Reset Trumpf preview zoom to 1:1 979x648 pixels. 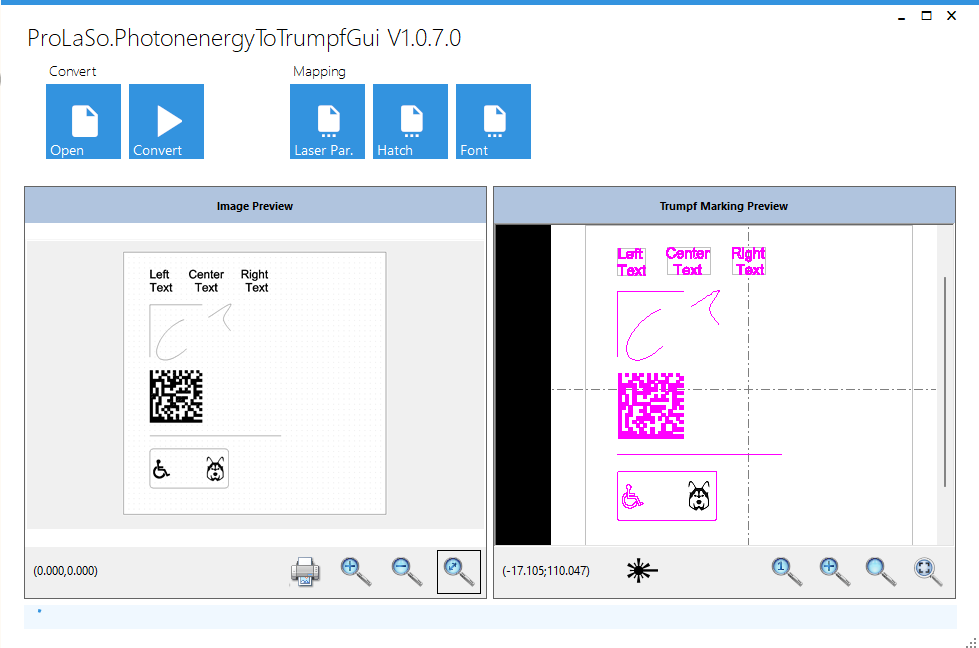click(x=786, y=571)
